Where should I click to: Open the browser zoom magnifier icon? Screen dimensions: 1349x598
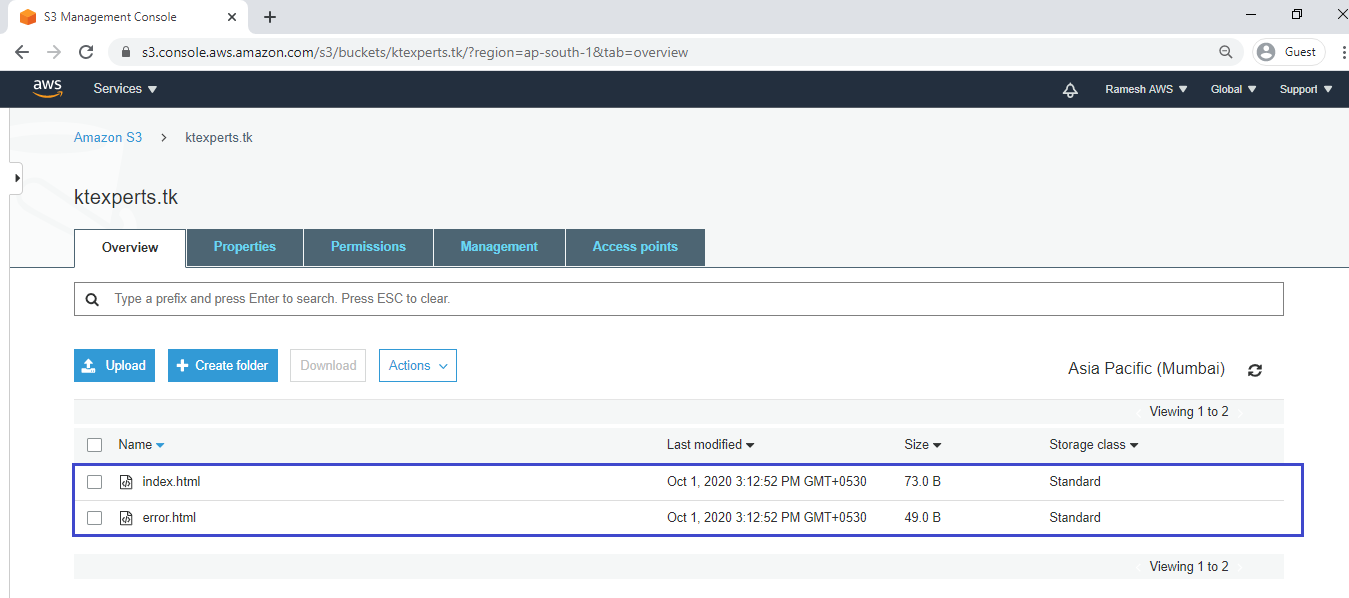(x=1225, y=52)
